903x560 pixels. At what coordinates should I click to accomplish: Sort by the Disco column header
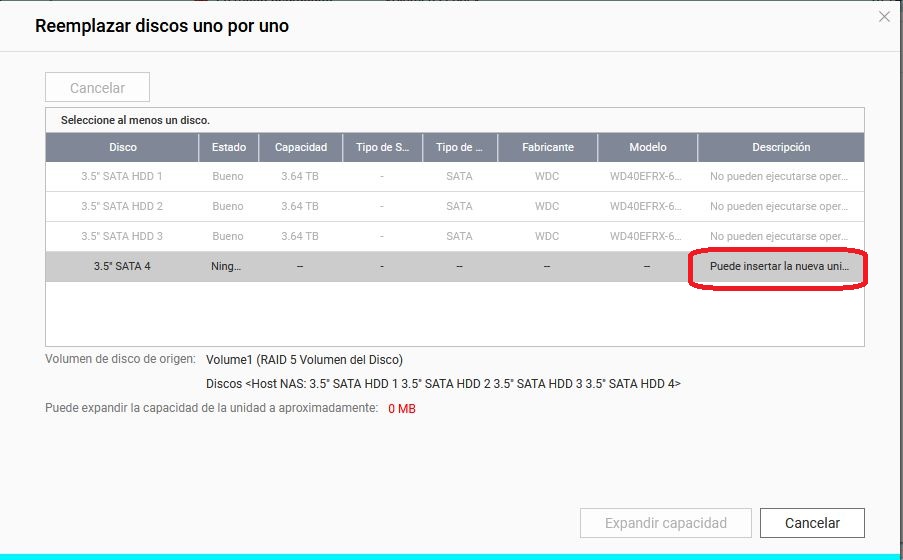tap(122, 147)
